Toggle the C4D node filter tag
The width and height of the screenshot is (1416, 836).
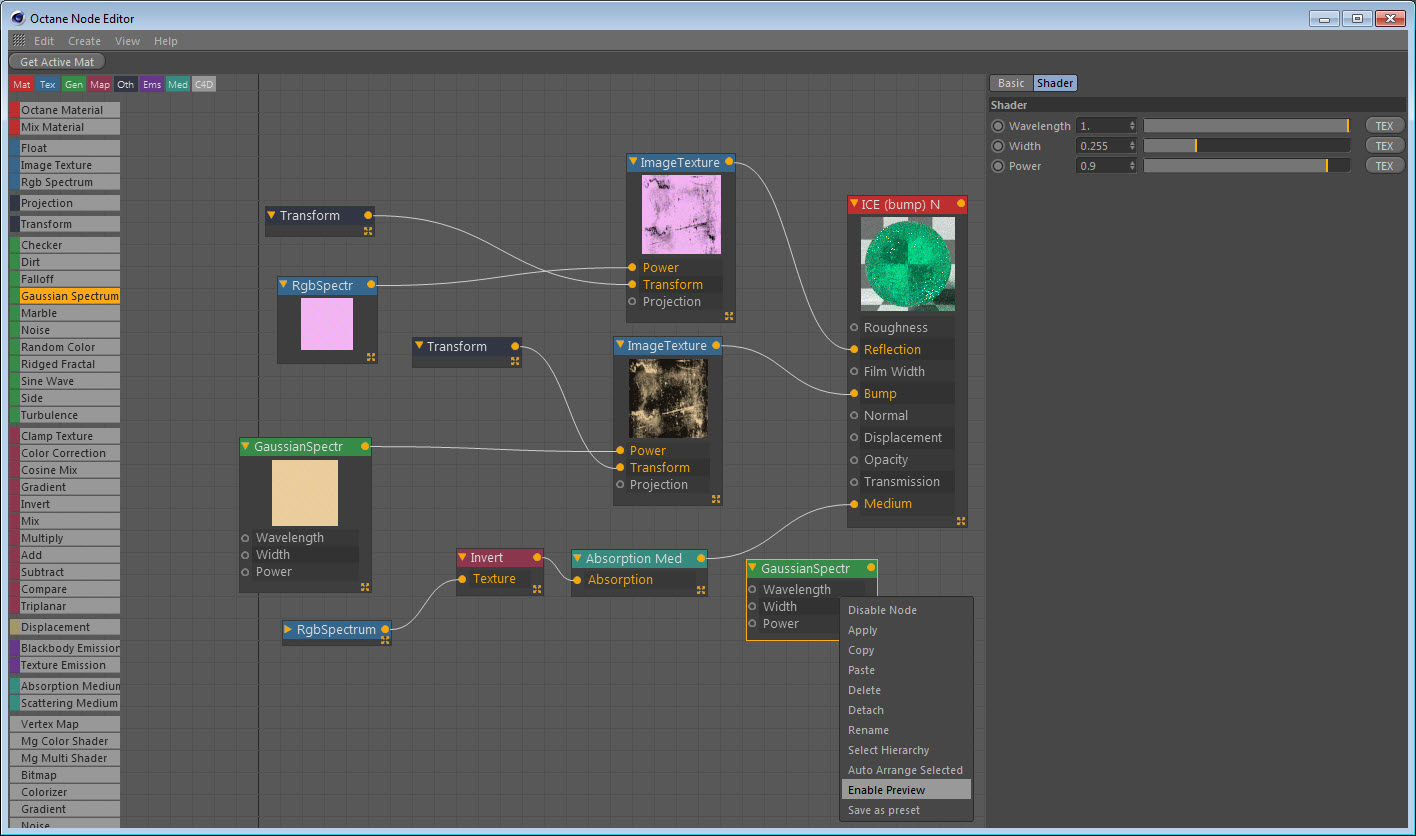tap(204, 85)
